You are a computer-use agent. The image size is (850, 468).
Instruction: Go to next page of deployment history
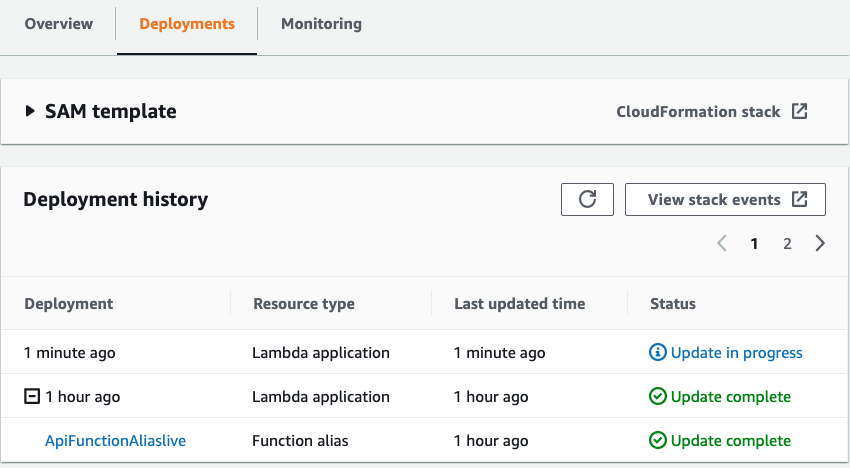pyautogui.click(x=820, y=243)
